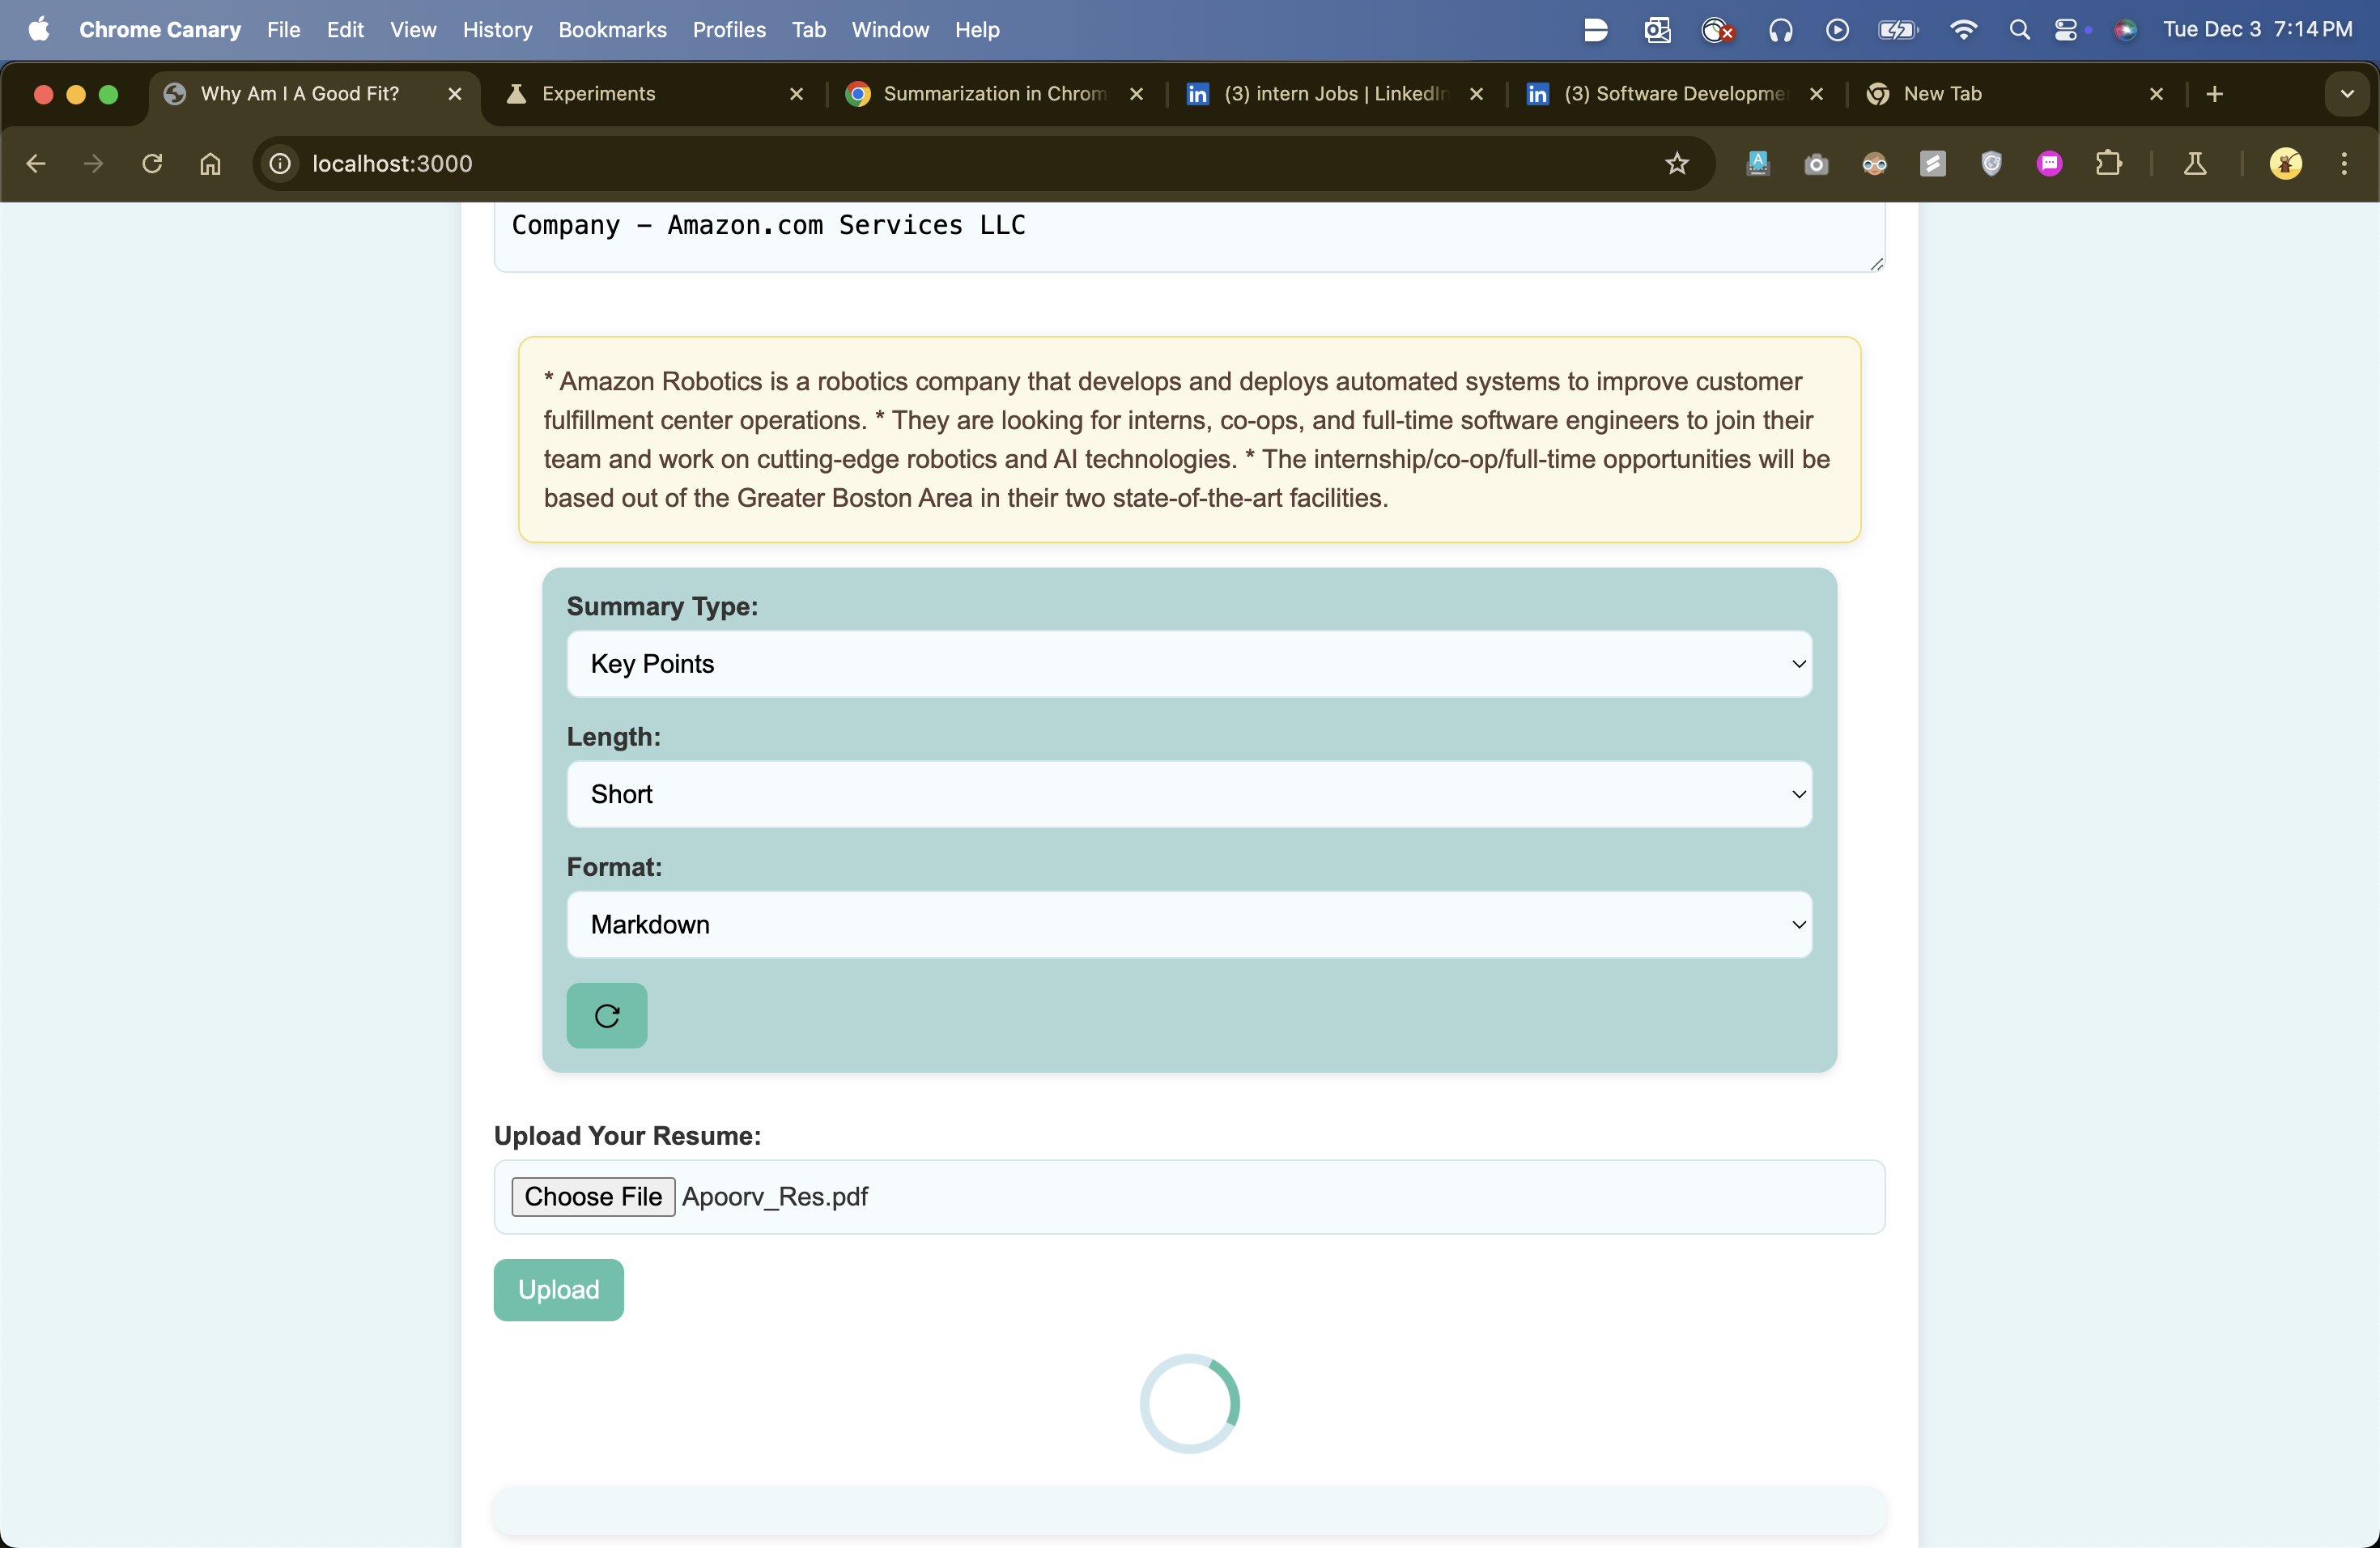Open the Extensions puzzle icon
This screenshot has height=1548, width=2380.
tap(2108, 163)
